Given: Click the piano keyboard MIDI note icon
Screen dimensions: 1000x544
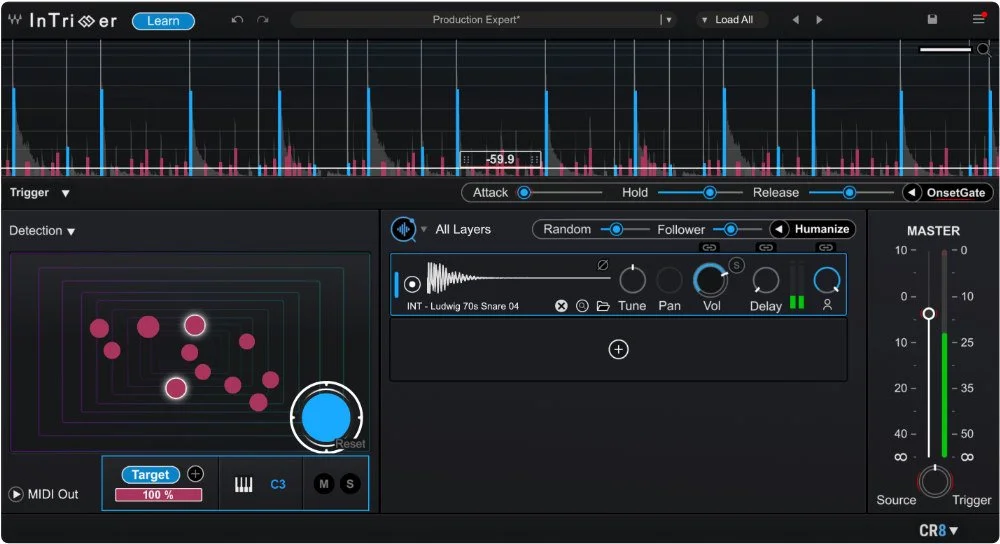Looking at the screenshot, I should pyautogui.click(x=244, y=485).
